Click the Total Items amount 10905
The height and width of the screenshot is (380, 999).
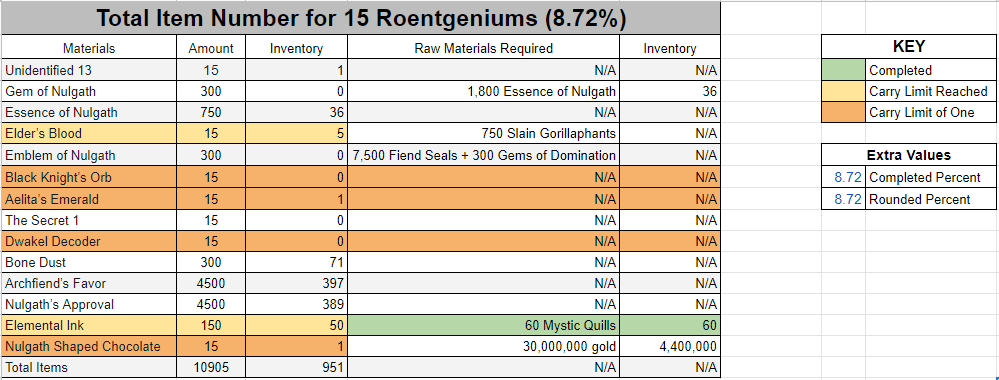pyautogui.click(x=211, y=368)
